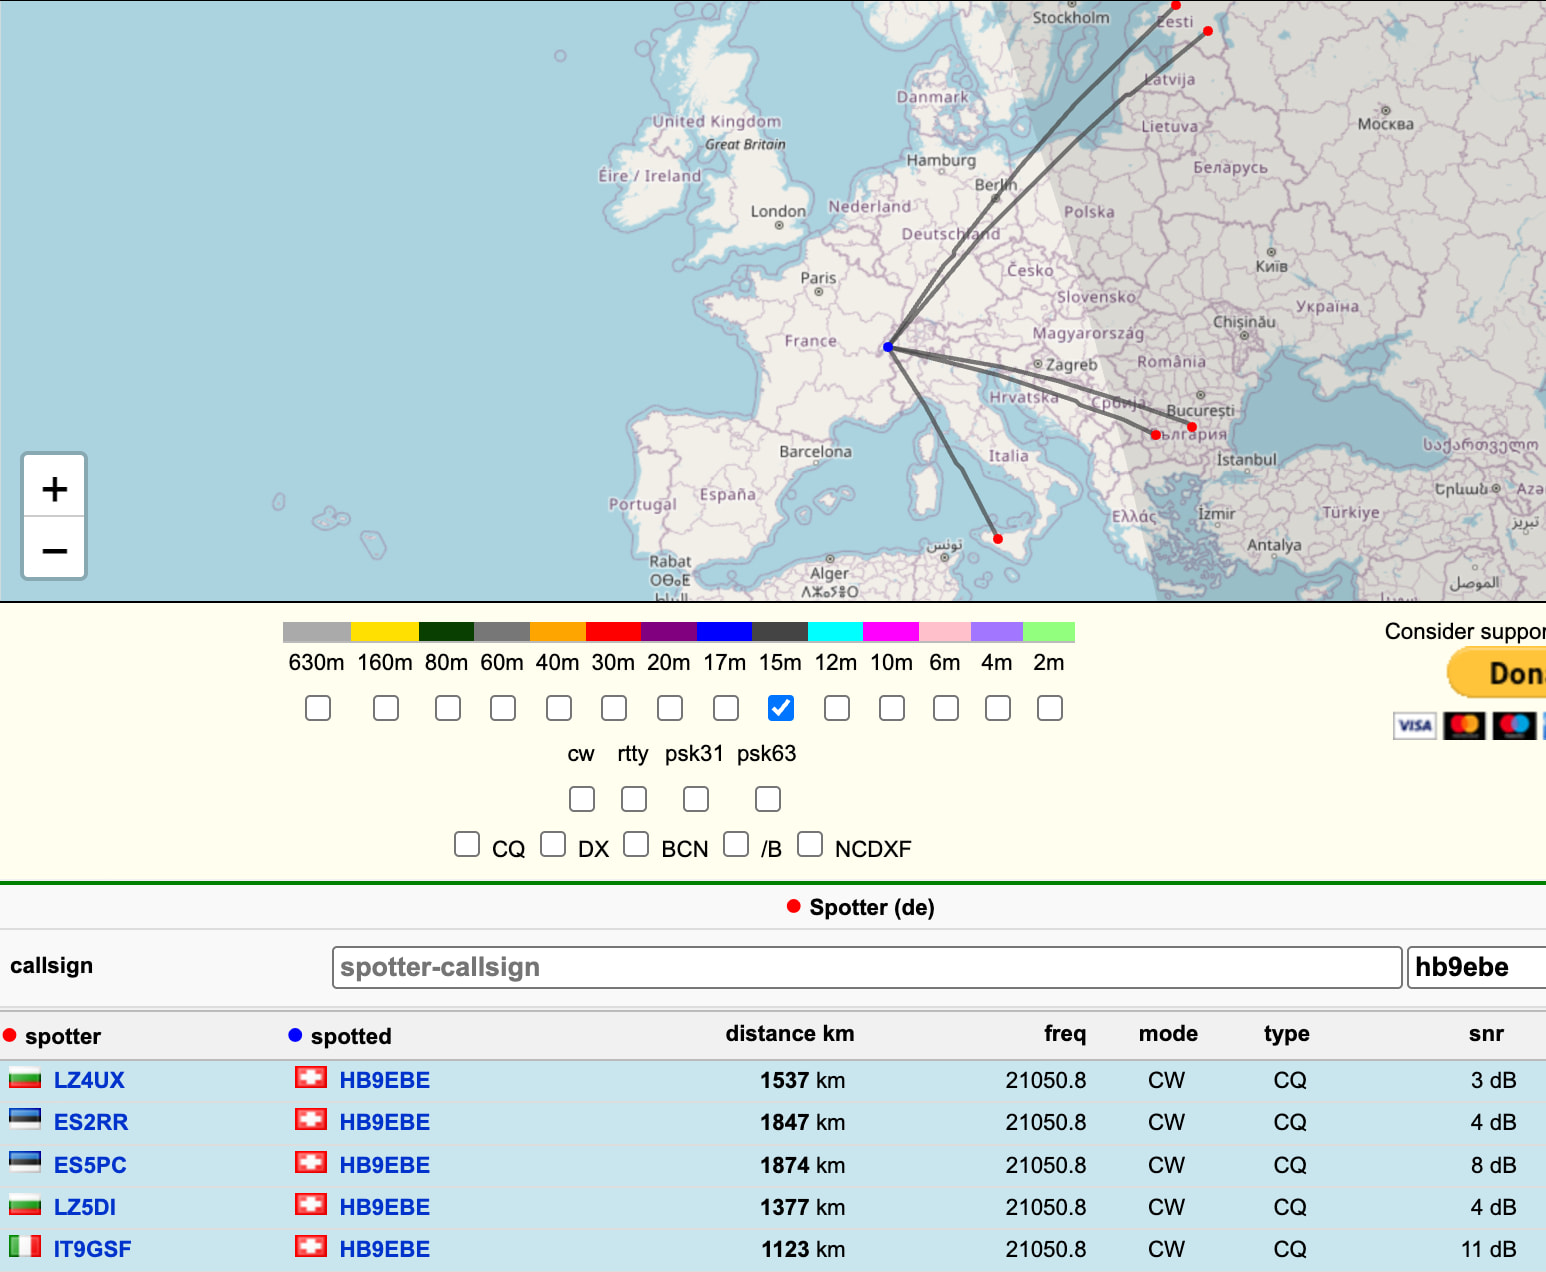Click the Estonian flag beside ES2RR
The image size is (1546, 1272).
[25, 1120]
